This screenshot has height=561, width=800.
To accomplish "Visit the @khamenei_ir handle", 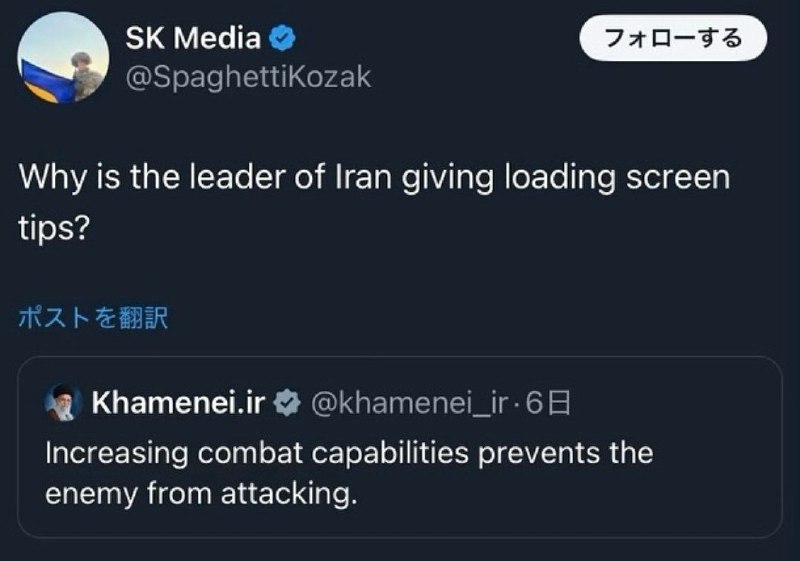I will pyautogui.click(x=410, y=403).
